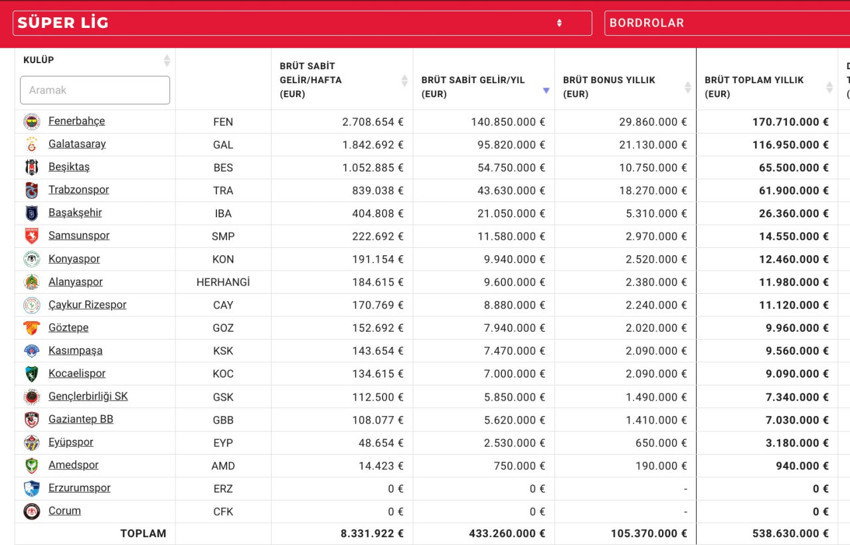850x545 pixels.
Task: Sort table by Kulüp column arrows
Action: pyautogui.click(x=167, y=60)
